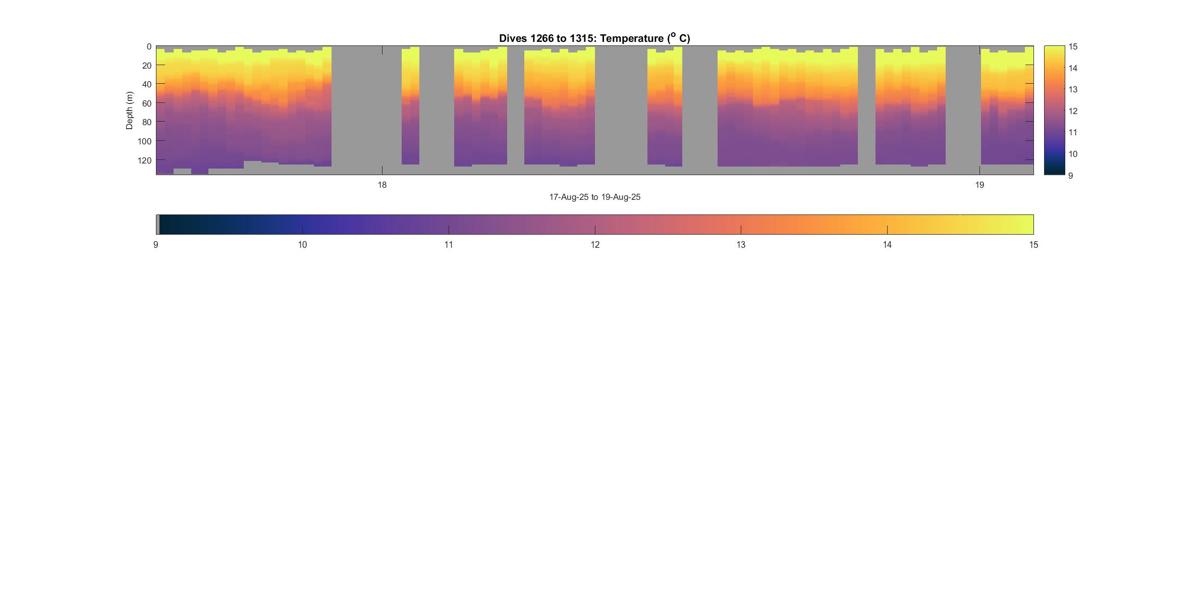Select the '19' date tick on the x-axis
The height and width of the screenshot is (611, 1200).
pos(979,185)
